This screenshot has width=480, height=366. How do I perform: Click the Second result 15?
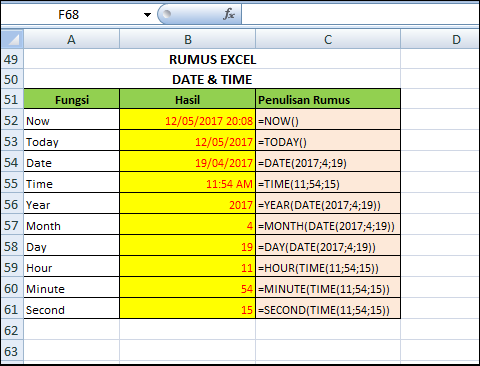(x=188, y=309)
